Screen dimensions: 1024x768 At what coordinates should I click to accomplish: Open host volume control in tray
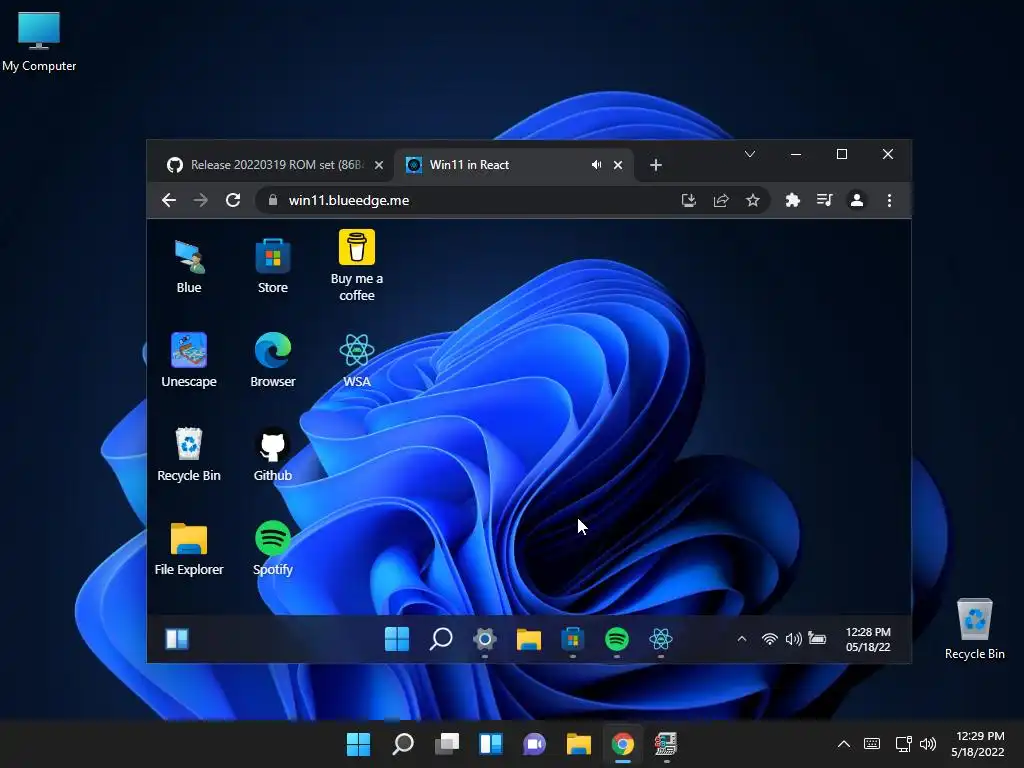(x=927, y=744)
